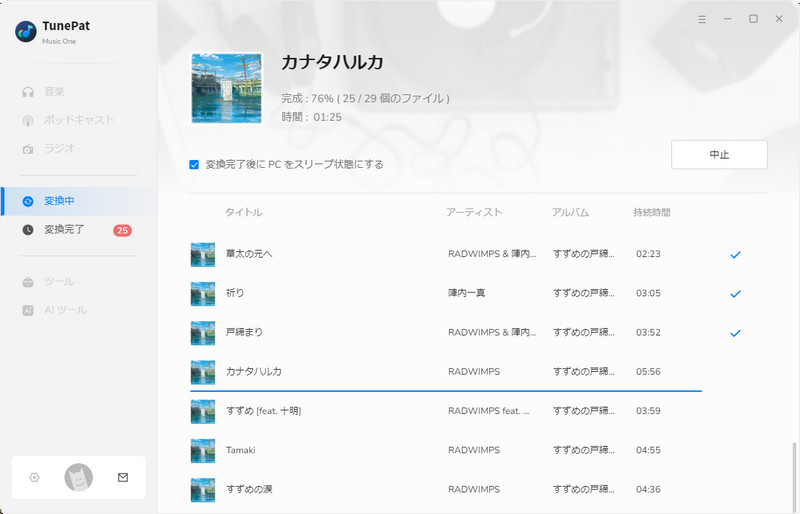Click the 時間 : 01:25 text
The image size is (800, 514).
click(x=311, y=117)
